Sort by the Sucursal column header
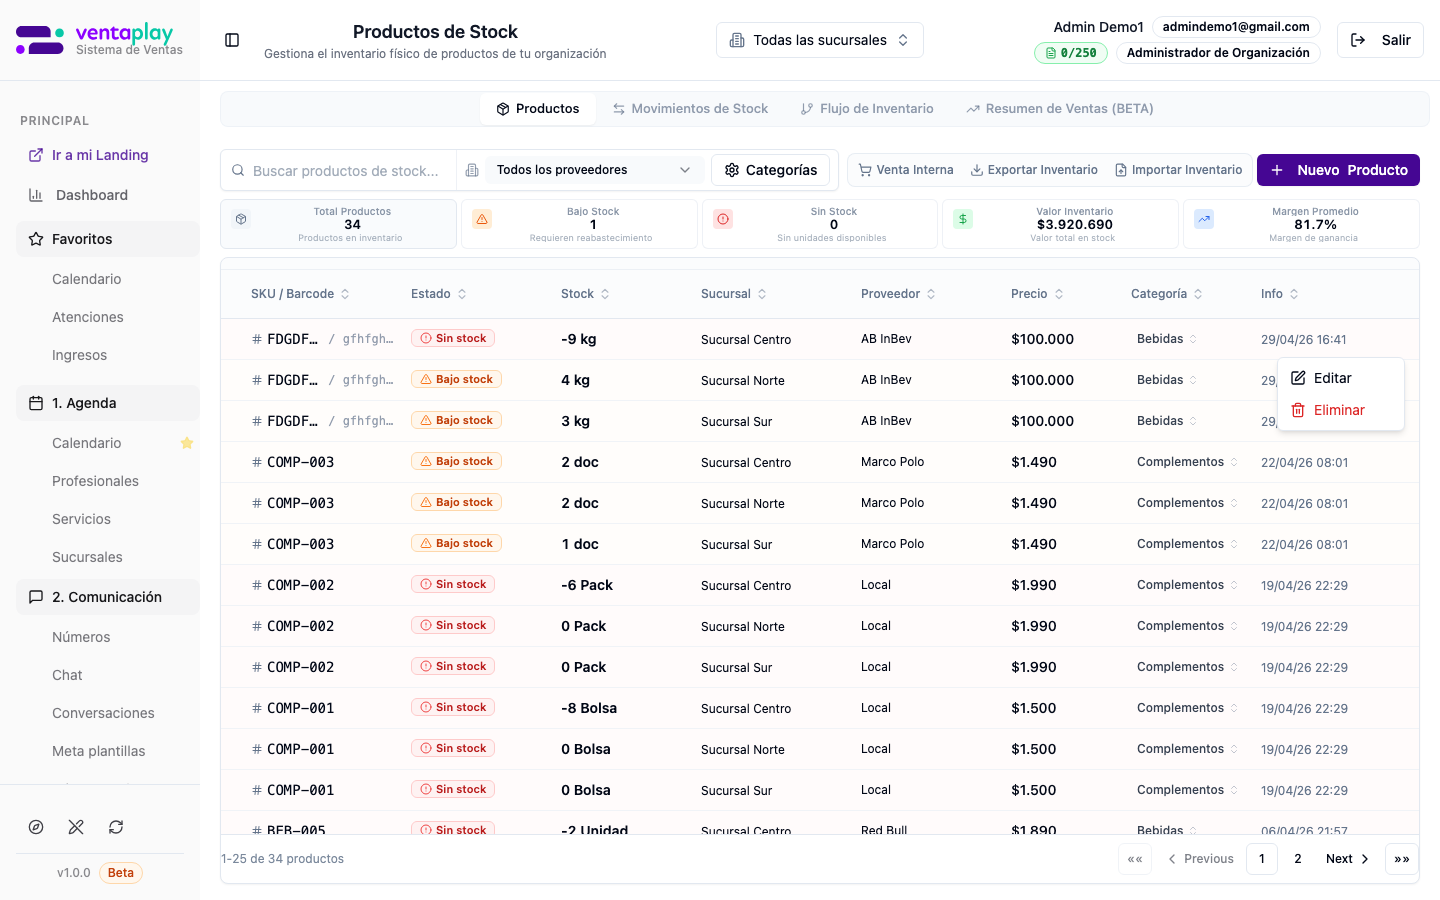The image size is (1440, 900). 734,294
